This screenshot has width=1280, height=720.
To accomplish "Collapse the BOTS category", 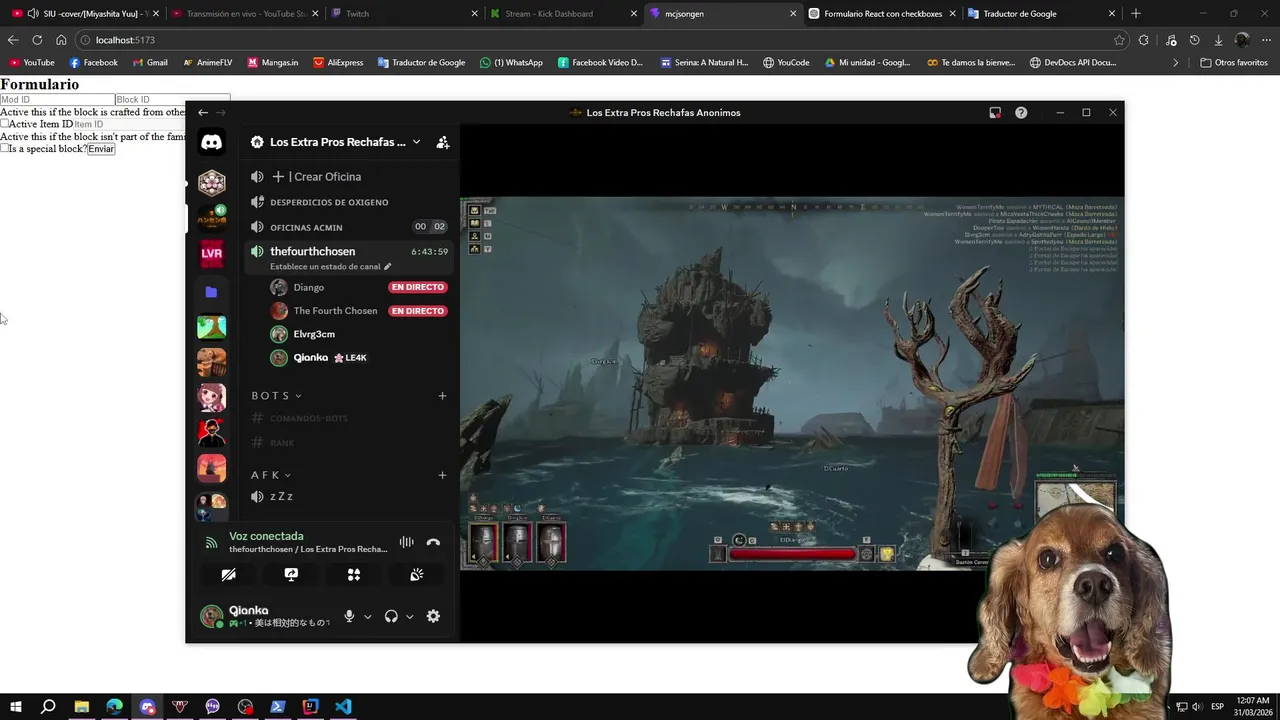I will (x=276, y=396).
